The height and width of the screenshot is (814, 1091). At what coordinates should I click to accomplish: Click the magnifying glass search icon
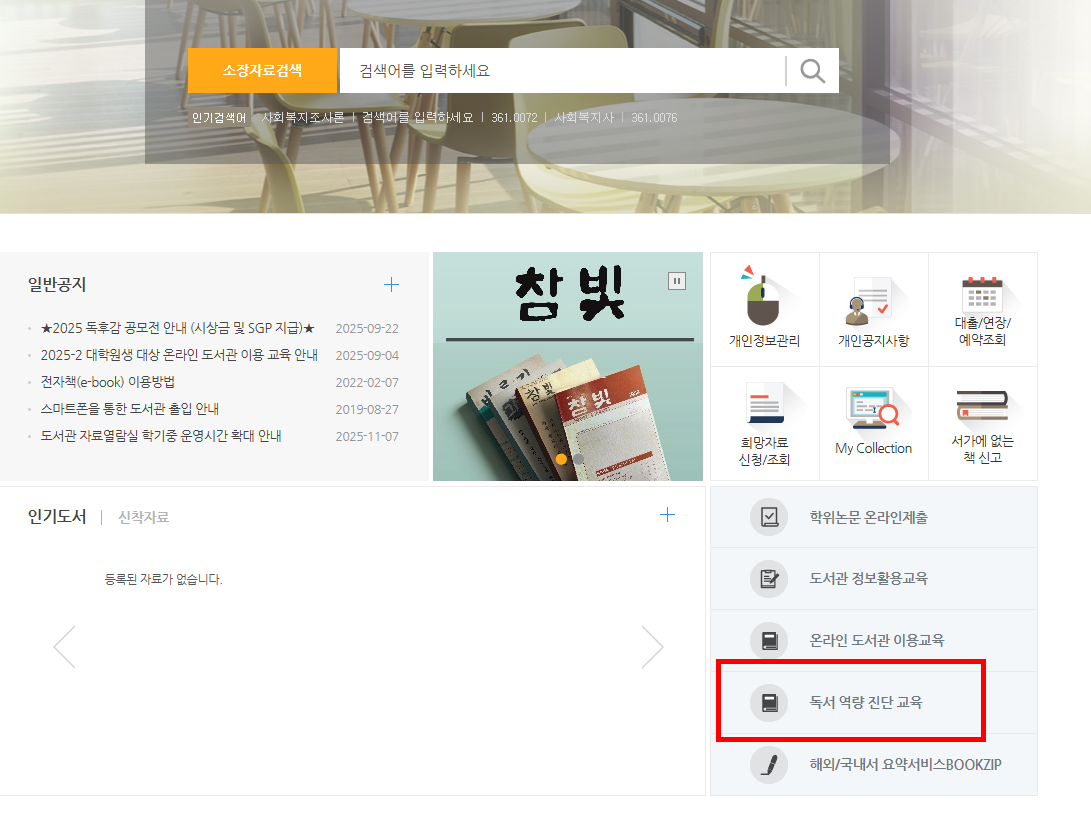point(812,71)
